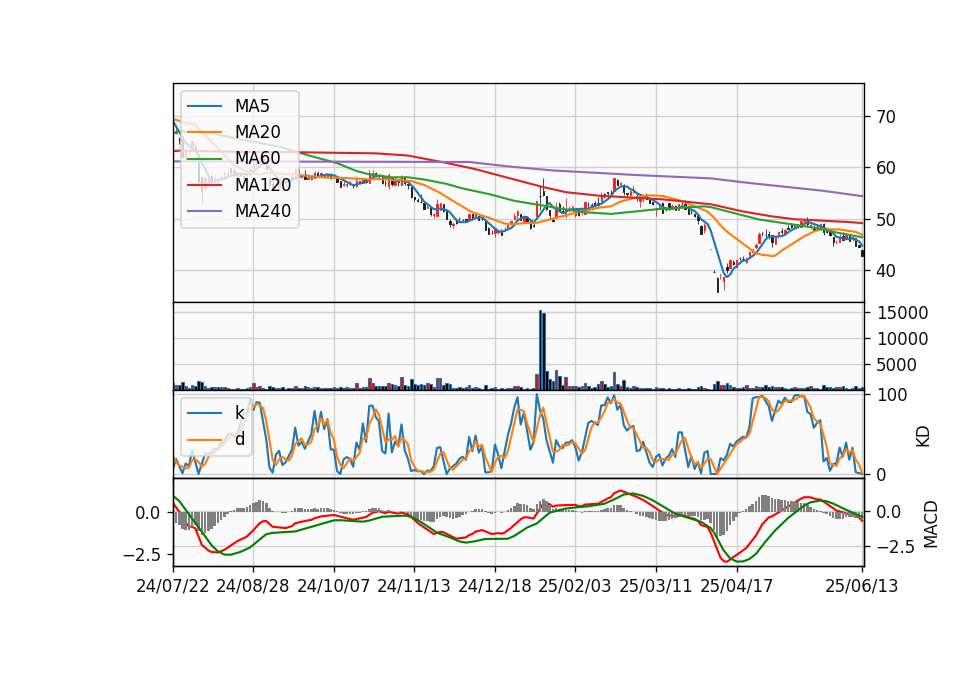Viewport: 960px width, 690px height.
Task: Click the lowest candlestick near April 2025
Action: [x=718, y=285]
